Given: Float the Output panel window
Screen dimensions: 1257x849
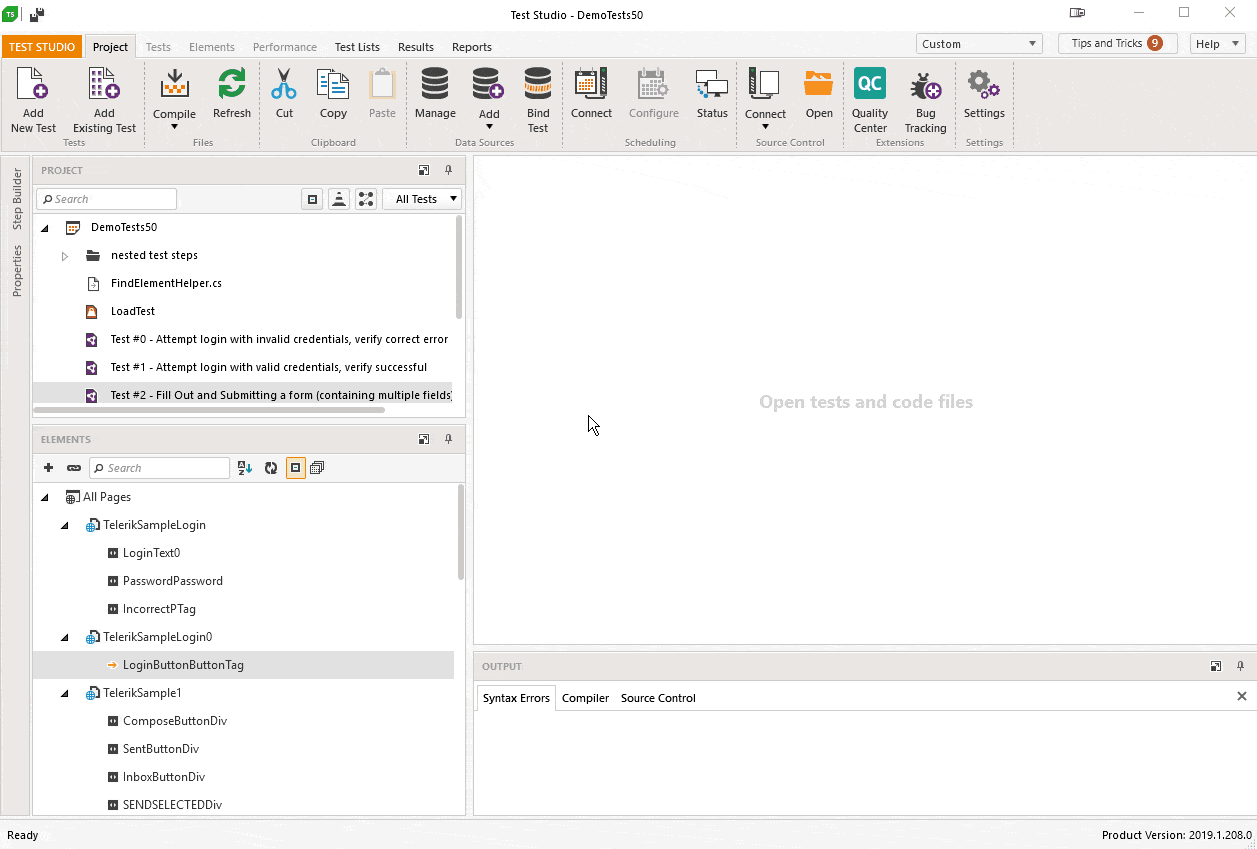Looking at the screenshot, I should pos(1216,666).
